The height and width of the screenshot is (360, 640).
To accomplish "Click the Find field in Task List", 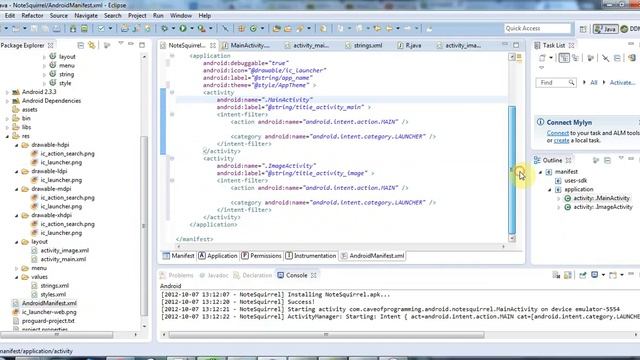I will (556, 83).
